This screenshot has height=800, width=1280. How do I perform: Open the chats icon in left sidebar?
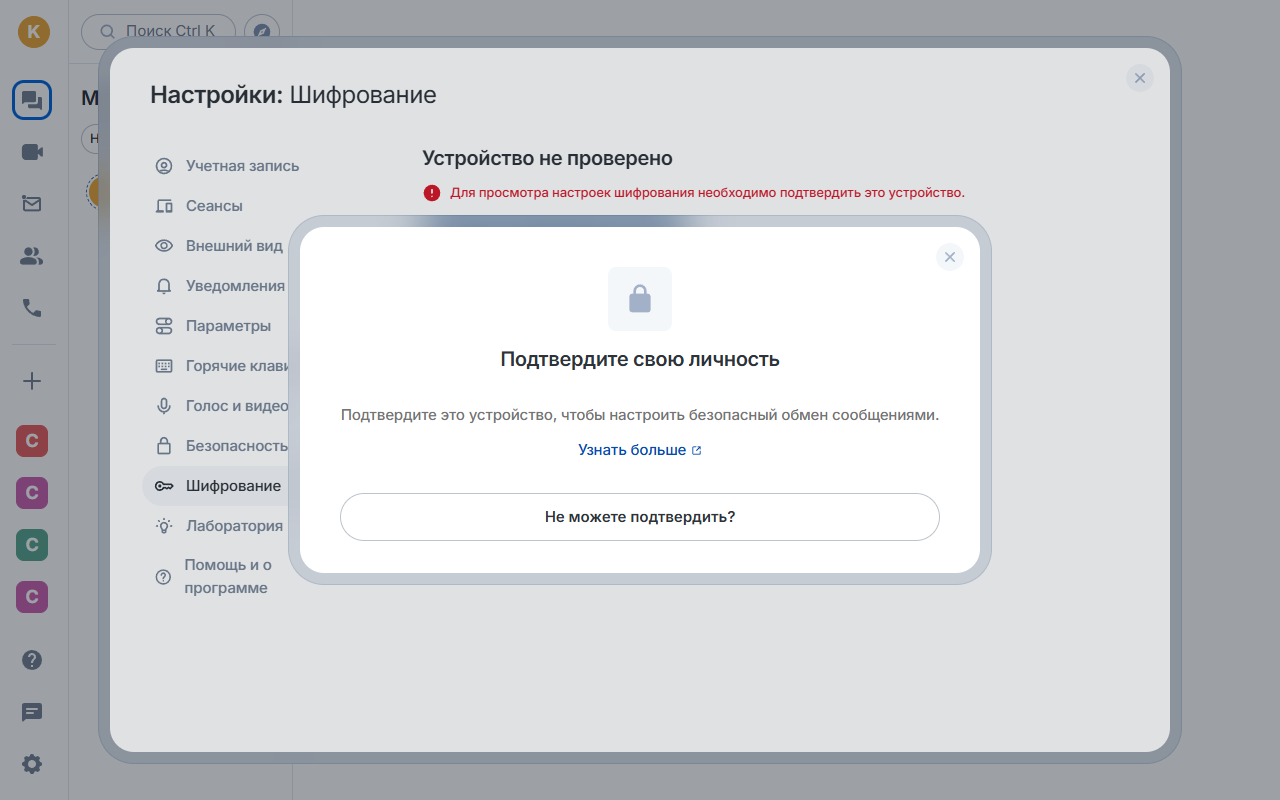tap(32, 100)
